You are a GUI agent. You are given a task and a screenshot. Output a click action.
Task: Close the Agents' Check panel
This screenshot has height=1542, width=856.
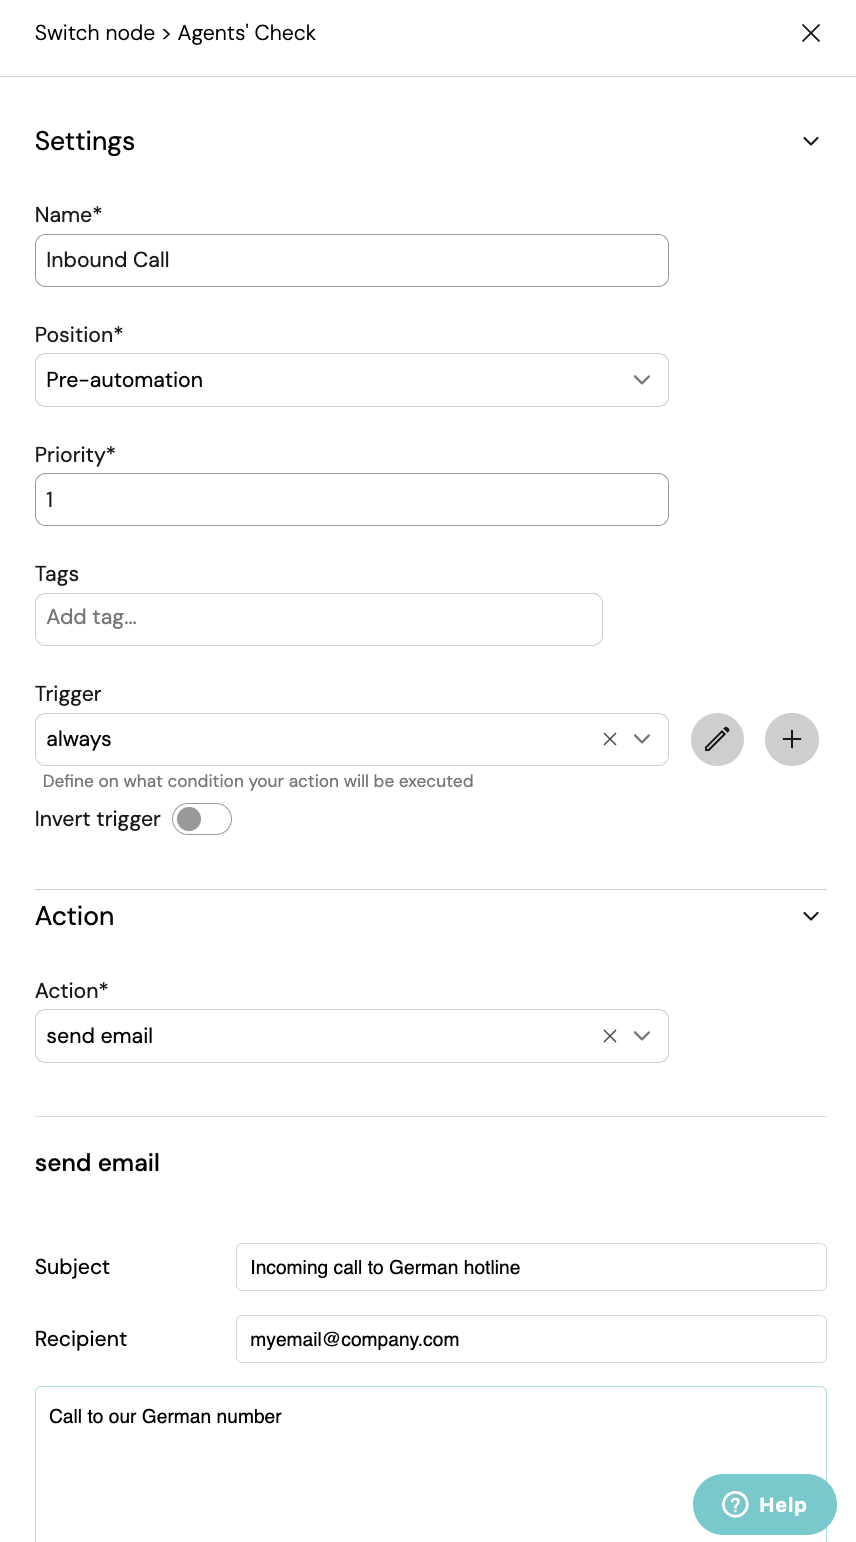[x=811, y=33]
